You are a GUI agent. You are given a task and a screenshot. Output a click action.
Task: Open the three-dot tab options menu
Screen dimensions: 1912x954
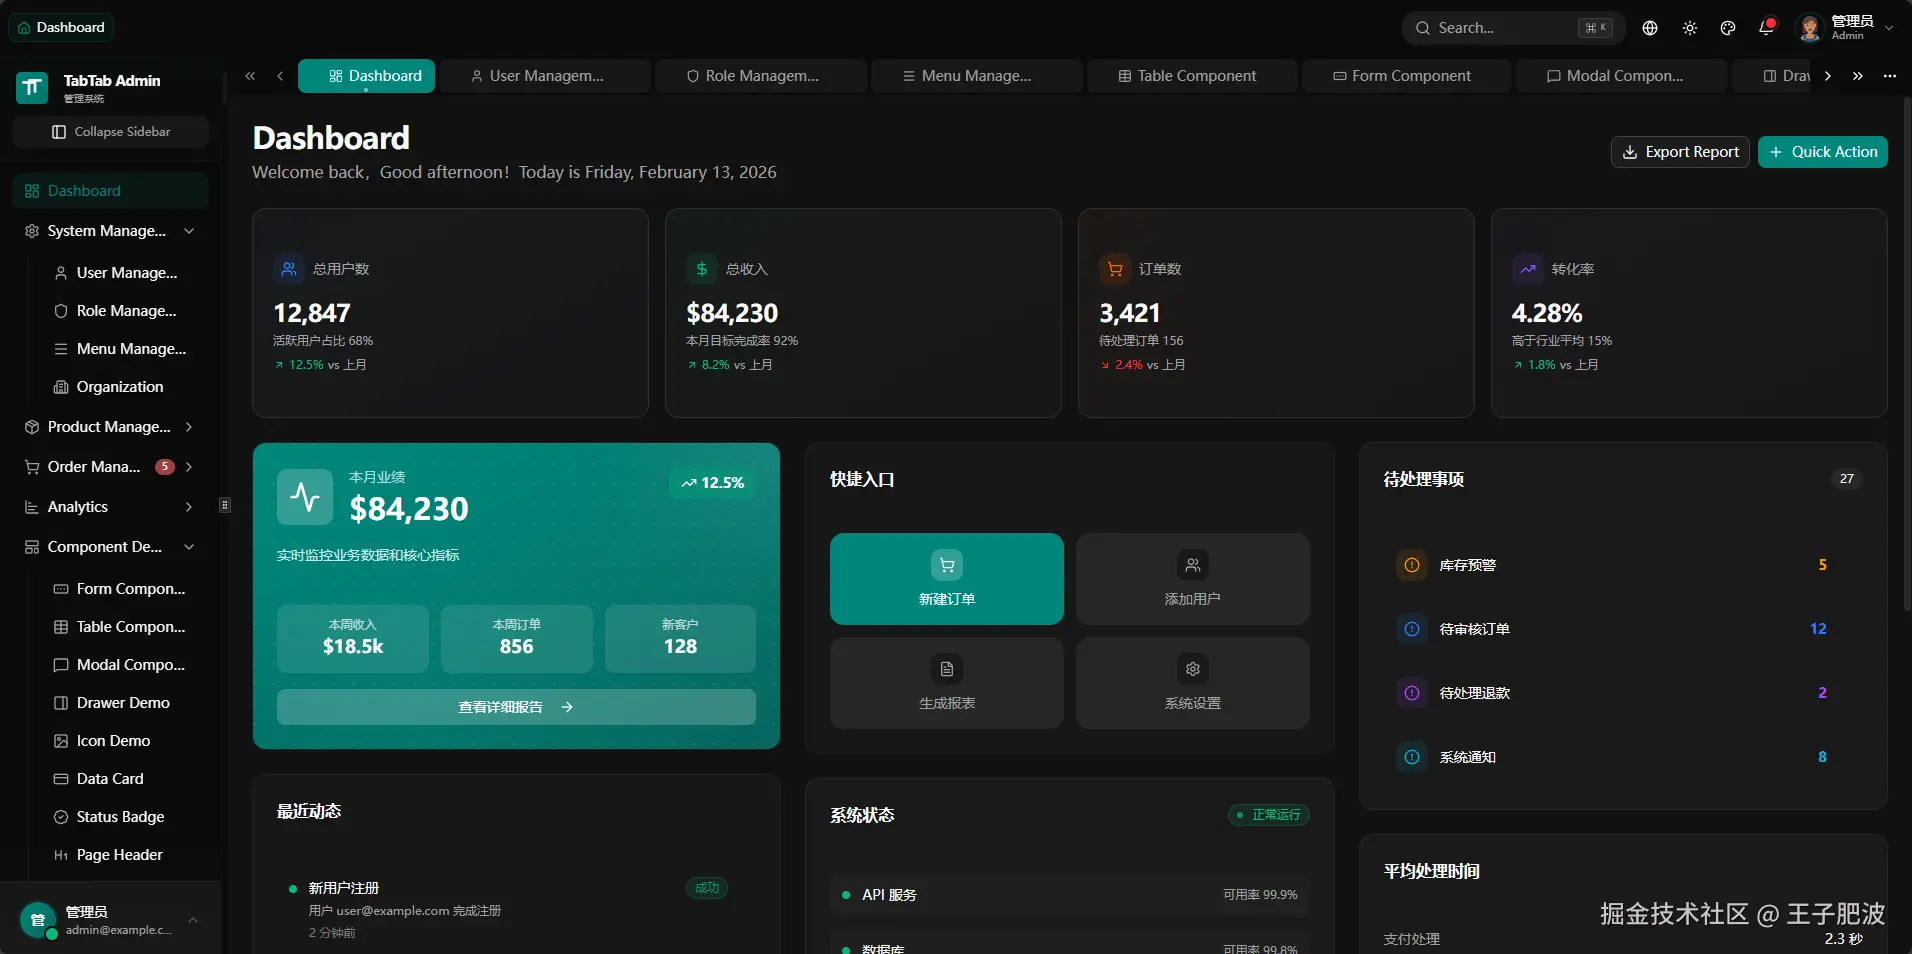click(1889, 76)
